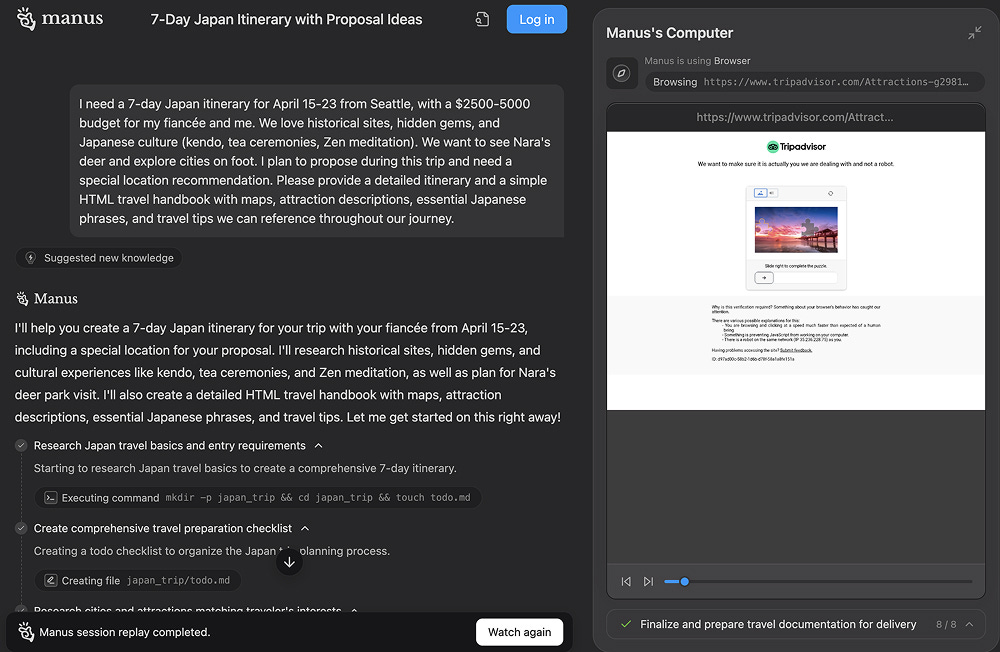The width and height of the screenshot is (1000, 652).
Task: Click the 8 / 8 step counter
Action: tap(946, 625)
